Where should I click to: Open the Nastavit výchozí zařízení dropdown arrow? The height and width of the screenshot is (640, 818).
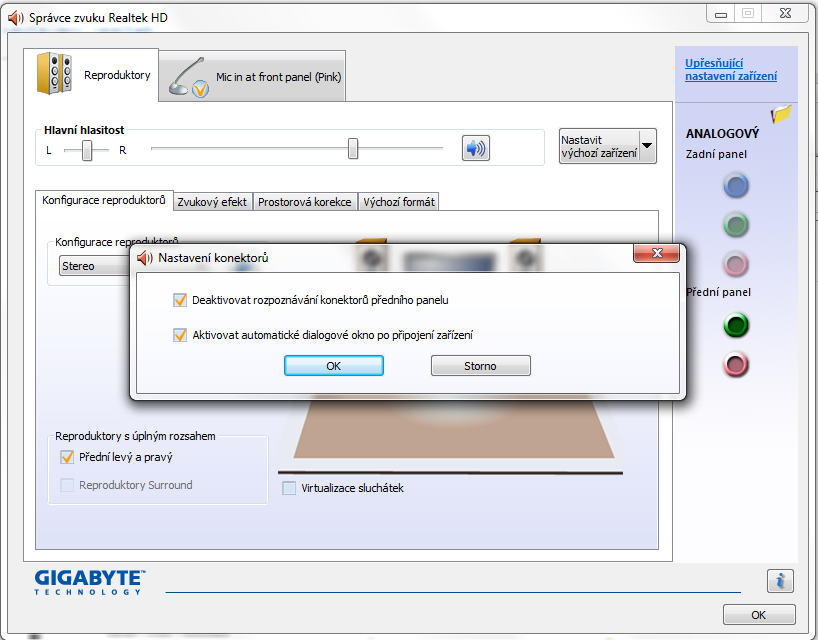[647, 146]
